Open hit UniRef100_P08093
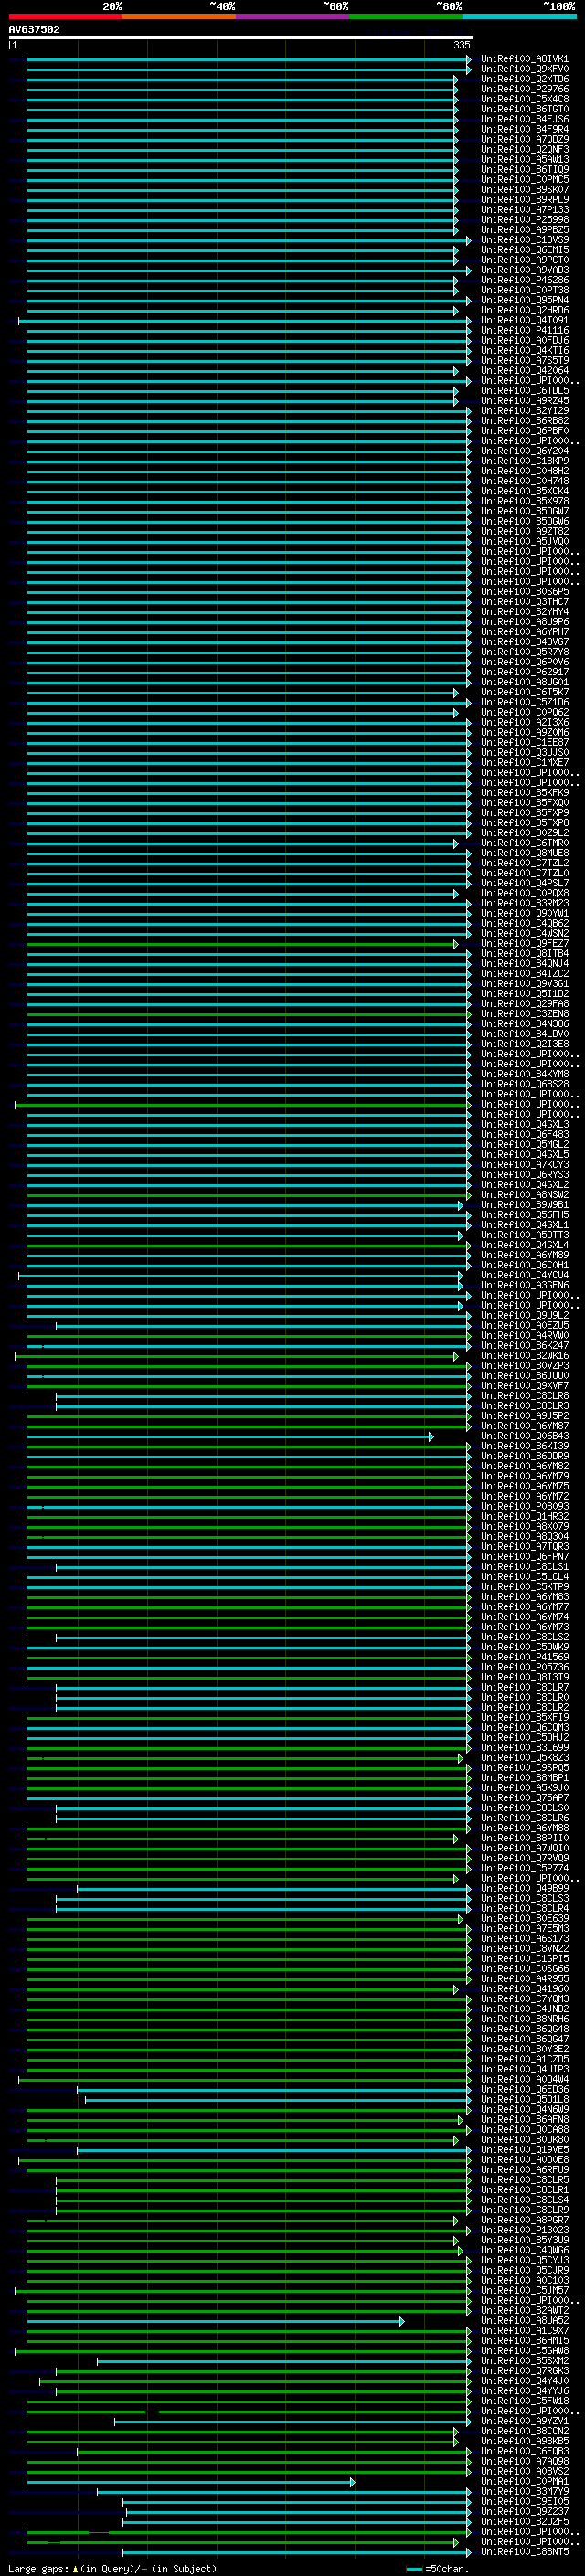 tap(525, 1507)
